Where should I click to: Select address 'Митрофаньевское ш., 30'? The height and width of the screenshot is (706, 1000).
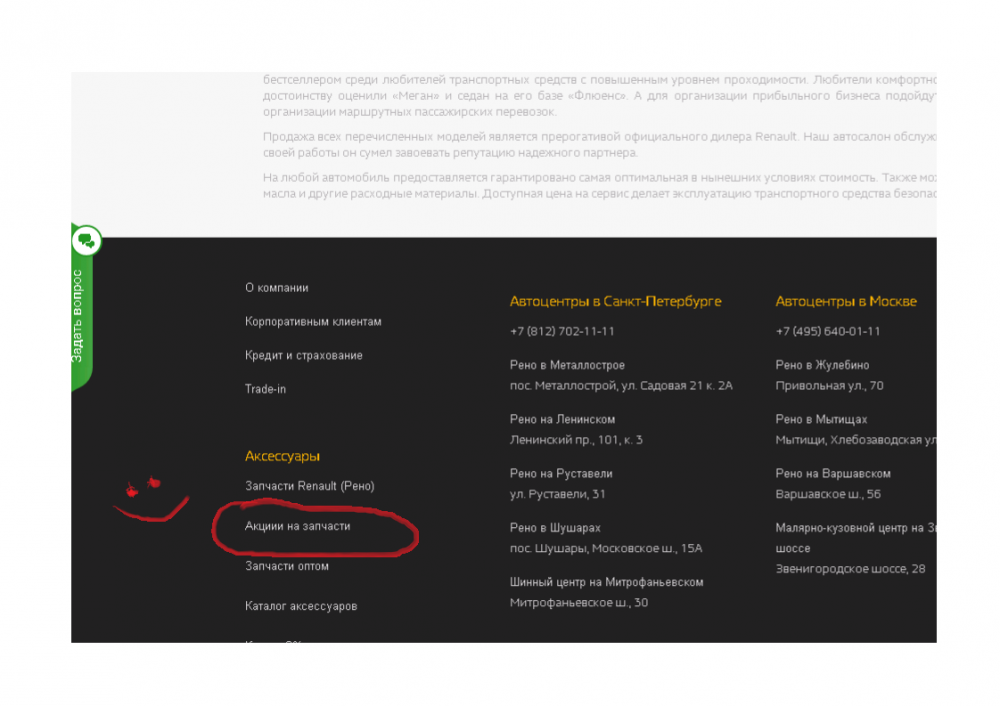click(x=578, y=603)
